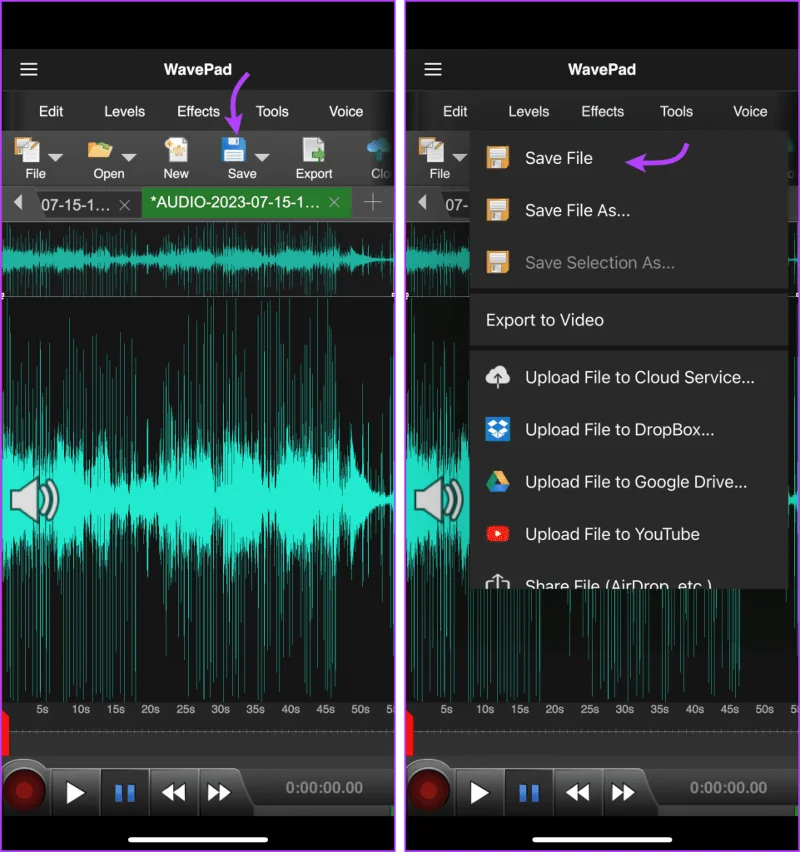Open hamburger menu in right WavePad screen

pyautogui.click(x=433, y=69)
